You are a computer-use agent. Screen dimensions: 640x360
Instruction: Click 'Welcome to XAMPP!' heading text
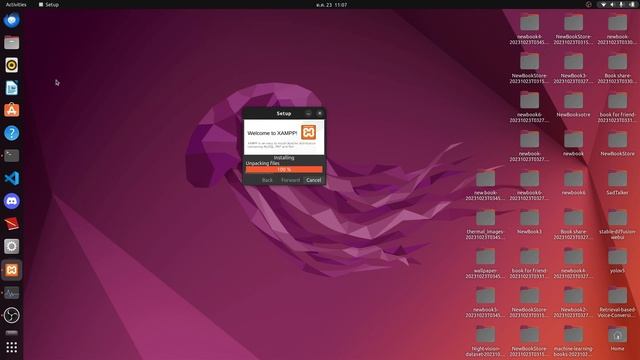pyautogui.click(x=272, y=133)
